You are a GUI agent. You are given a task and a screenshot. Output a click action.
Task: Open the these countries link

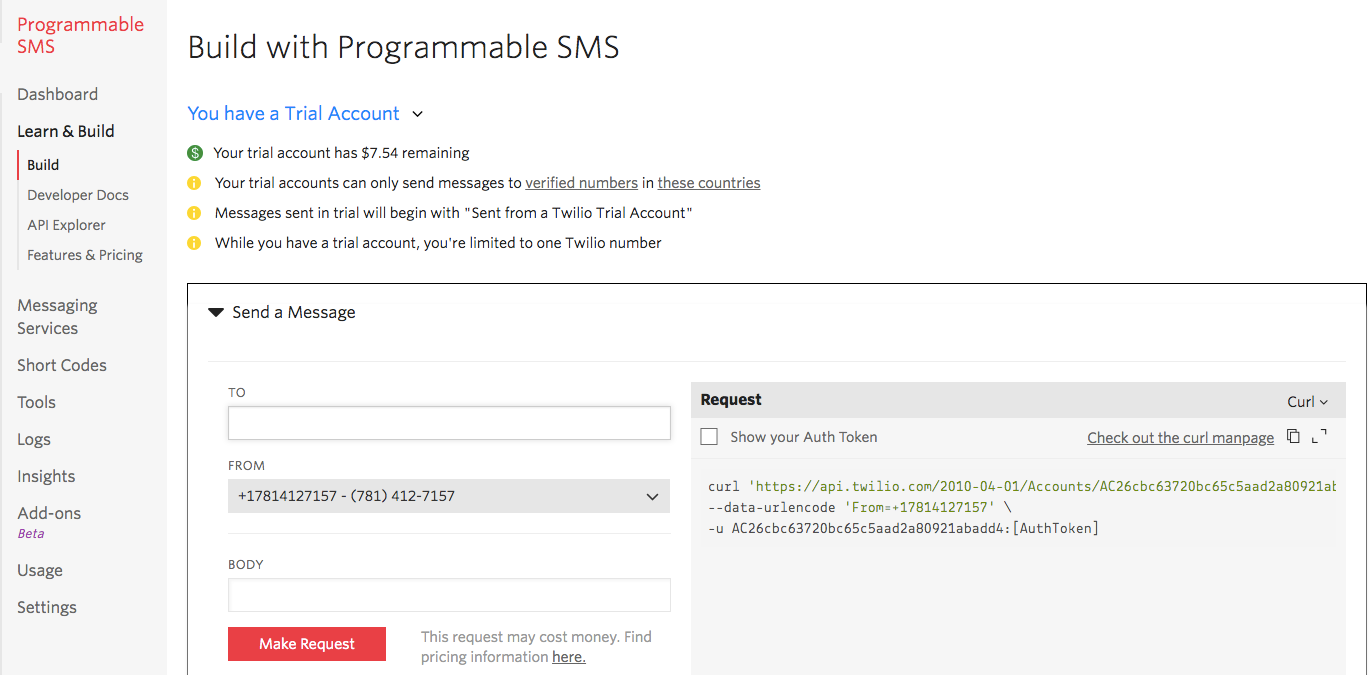pyautogui.click(x=708, y=182)
